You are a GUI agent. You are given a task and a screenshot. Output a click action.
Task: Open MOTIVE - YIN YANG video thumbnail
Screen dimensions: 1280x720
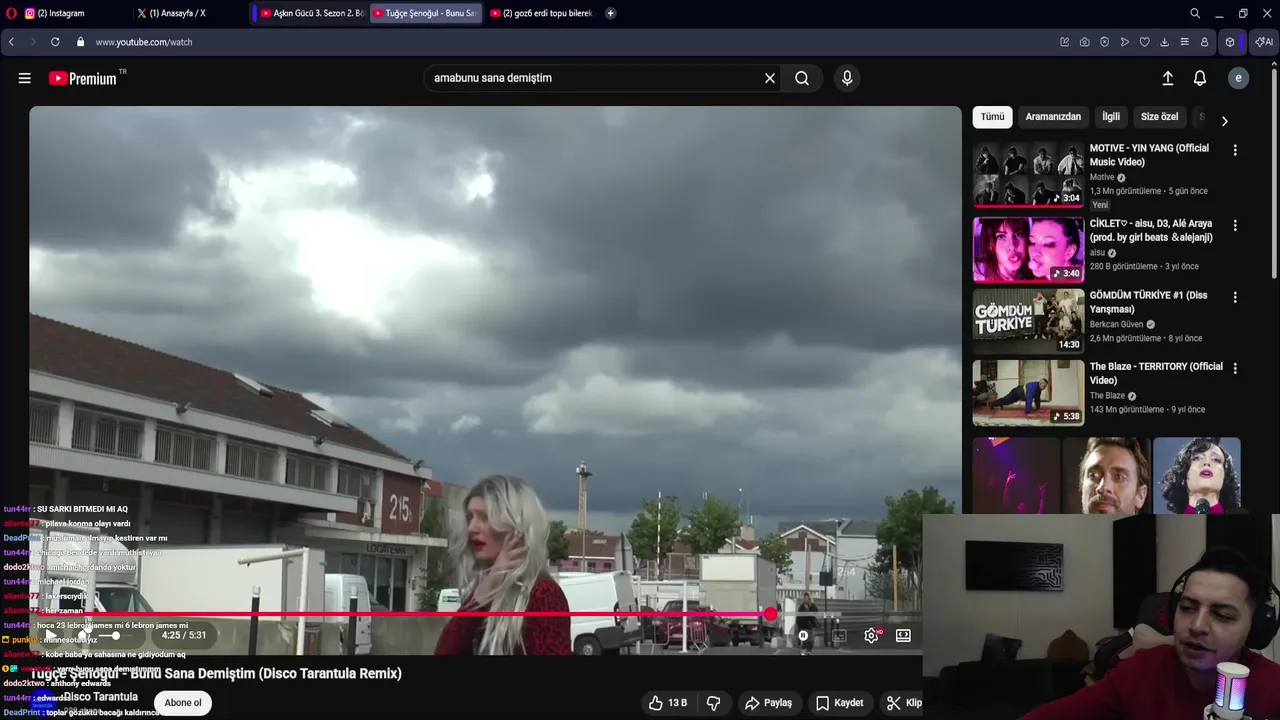click(x=1028, y=175)
